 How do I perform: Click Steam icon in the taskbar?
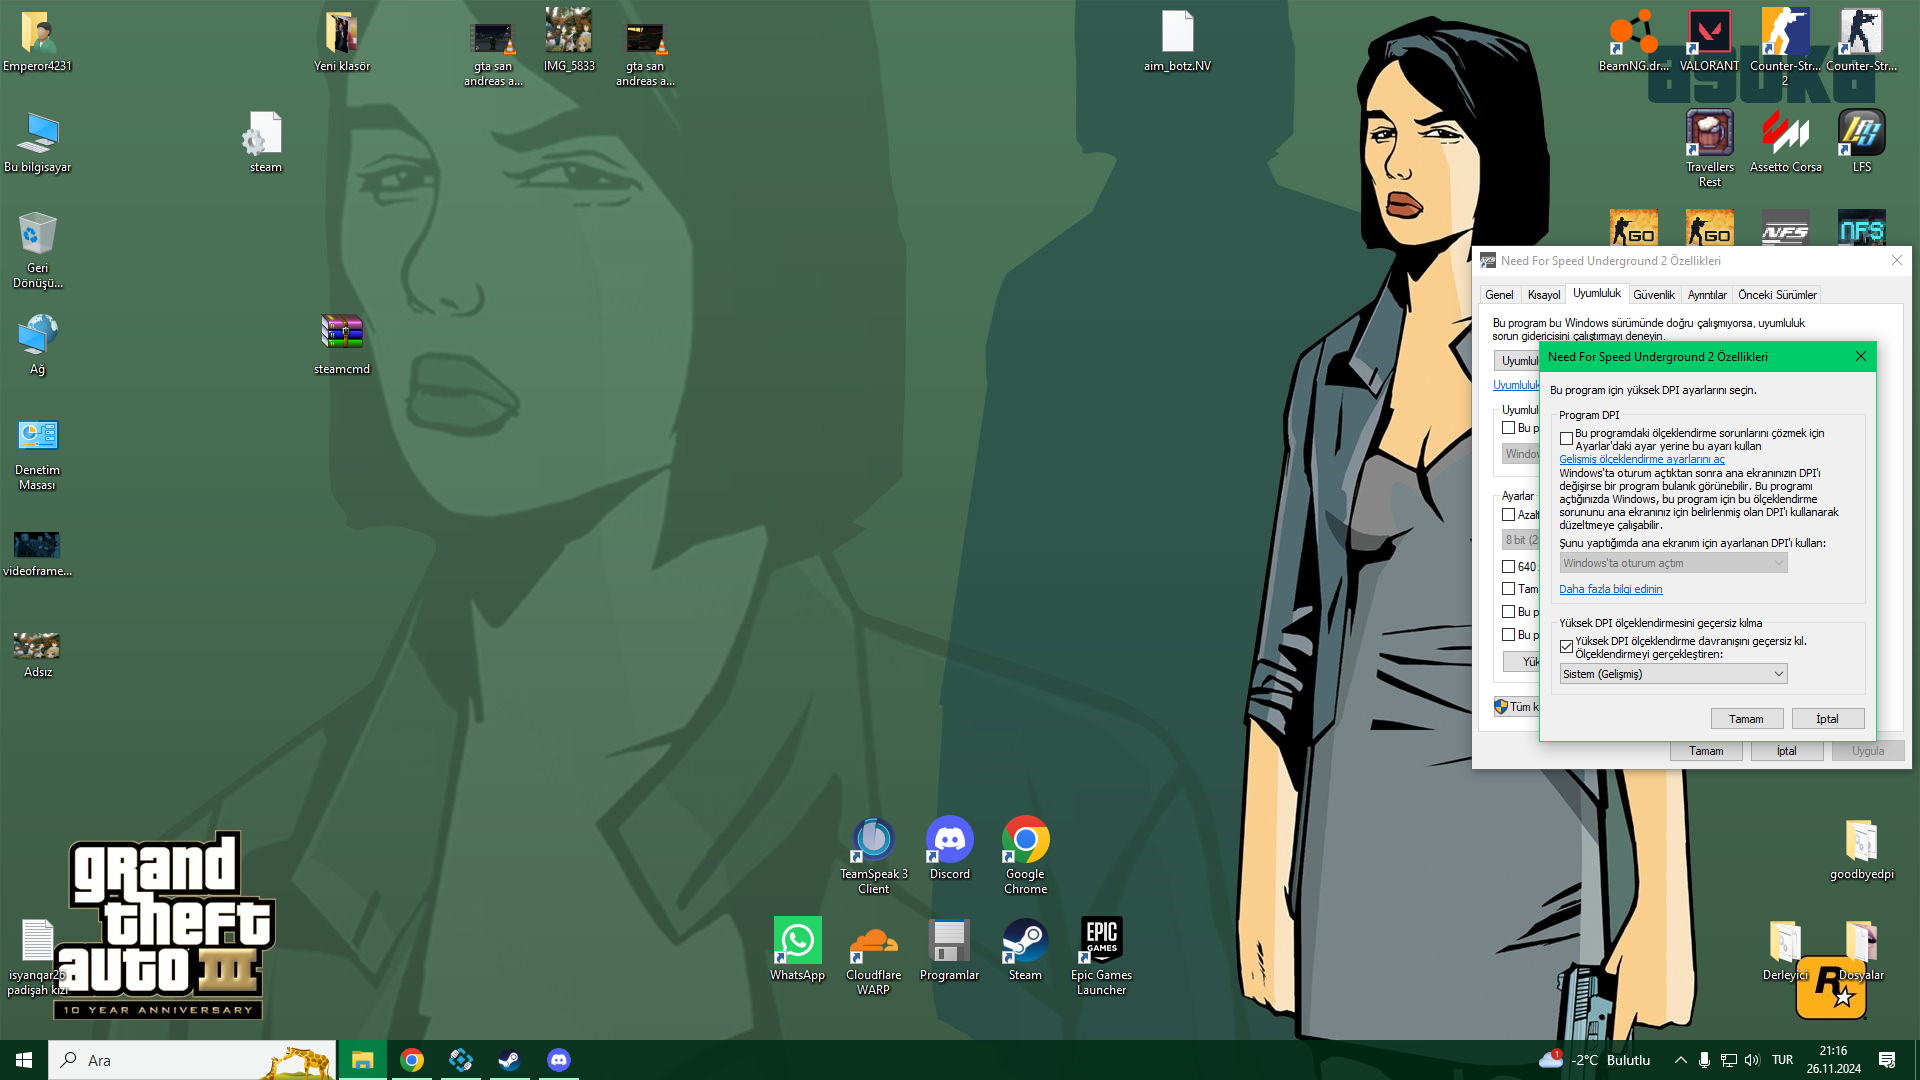(x=509, y=1060)
